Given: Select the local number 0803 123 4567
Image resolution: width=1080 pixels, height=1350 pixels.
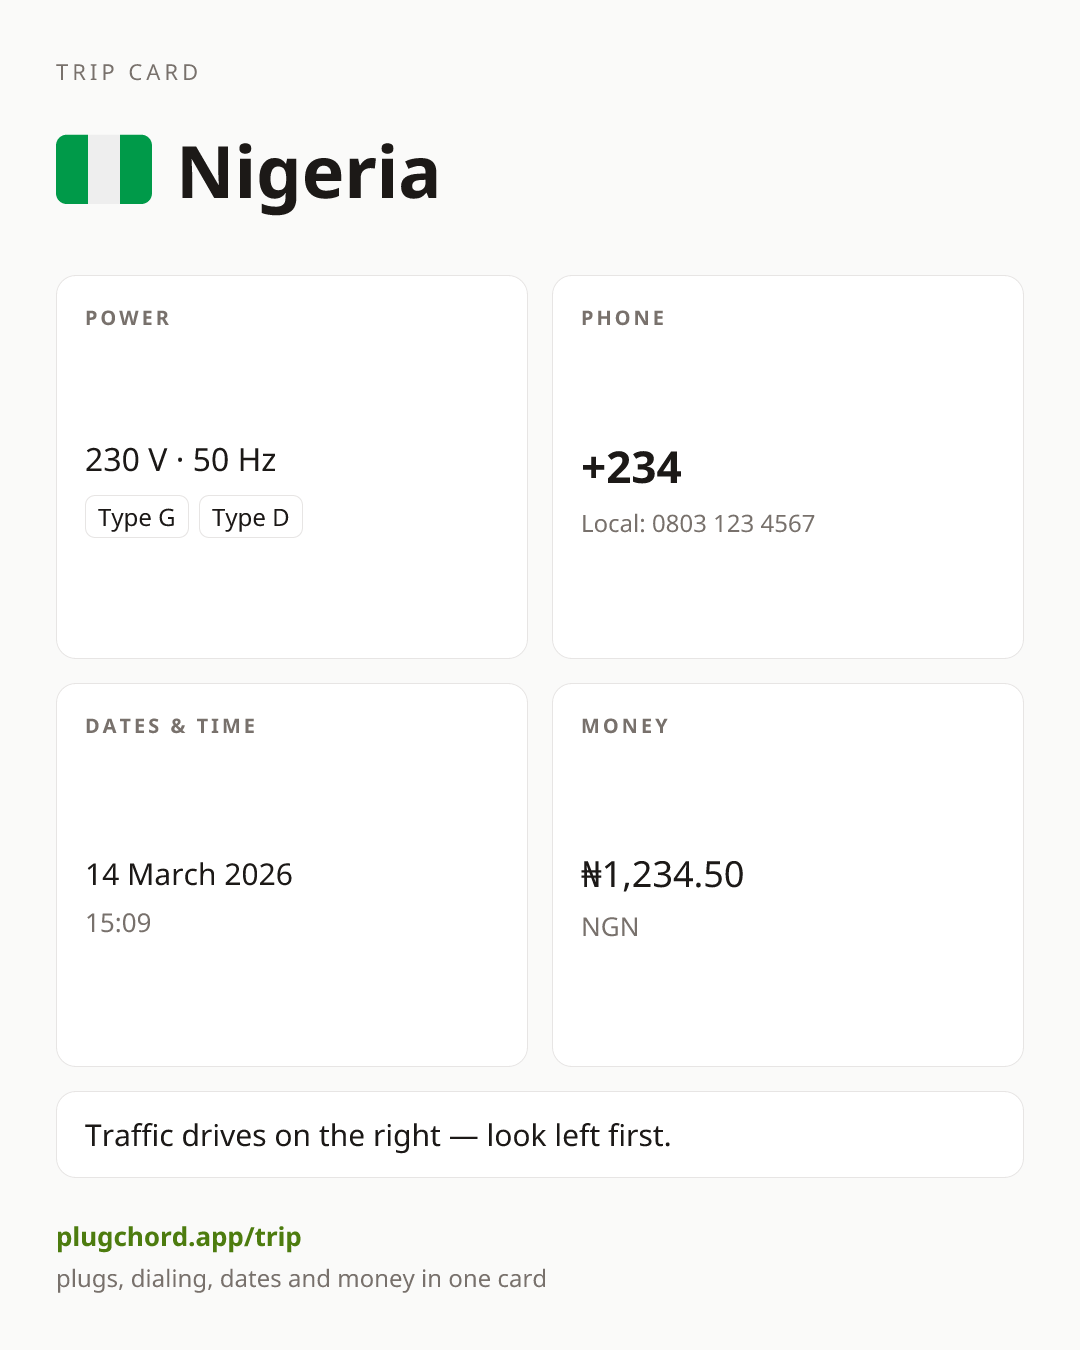Looking at the screenshot, I should (733, 523).
